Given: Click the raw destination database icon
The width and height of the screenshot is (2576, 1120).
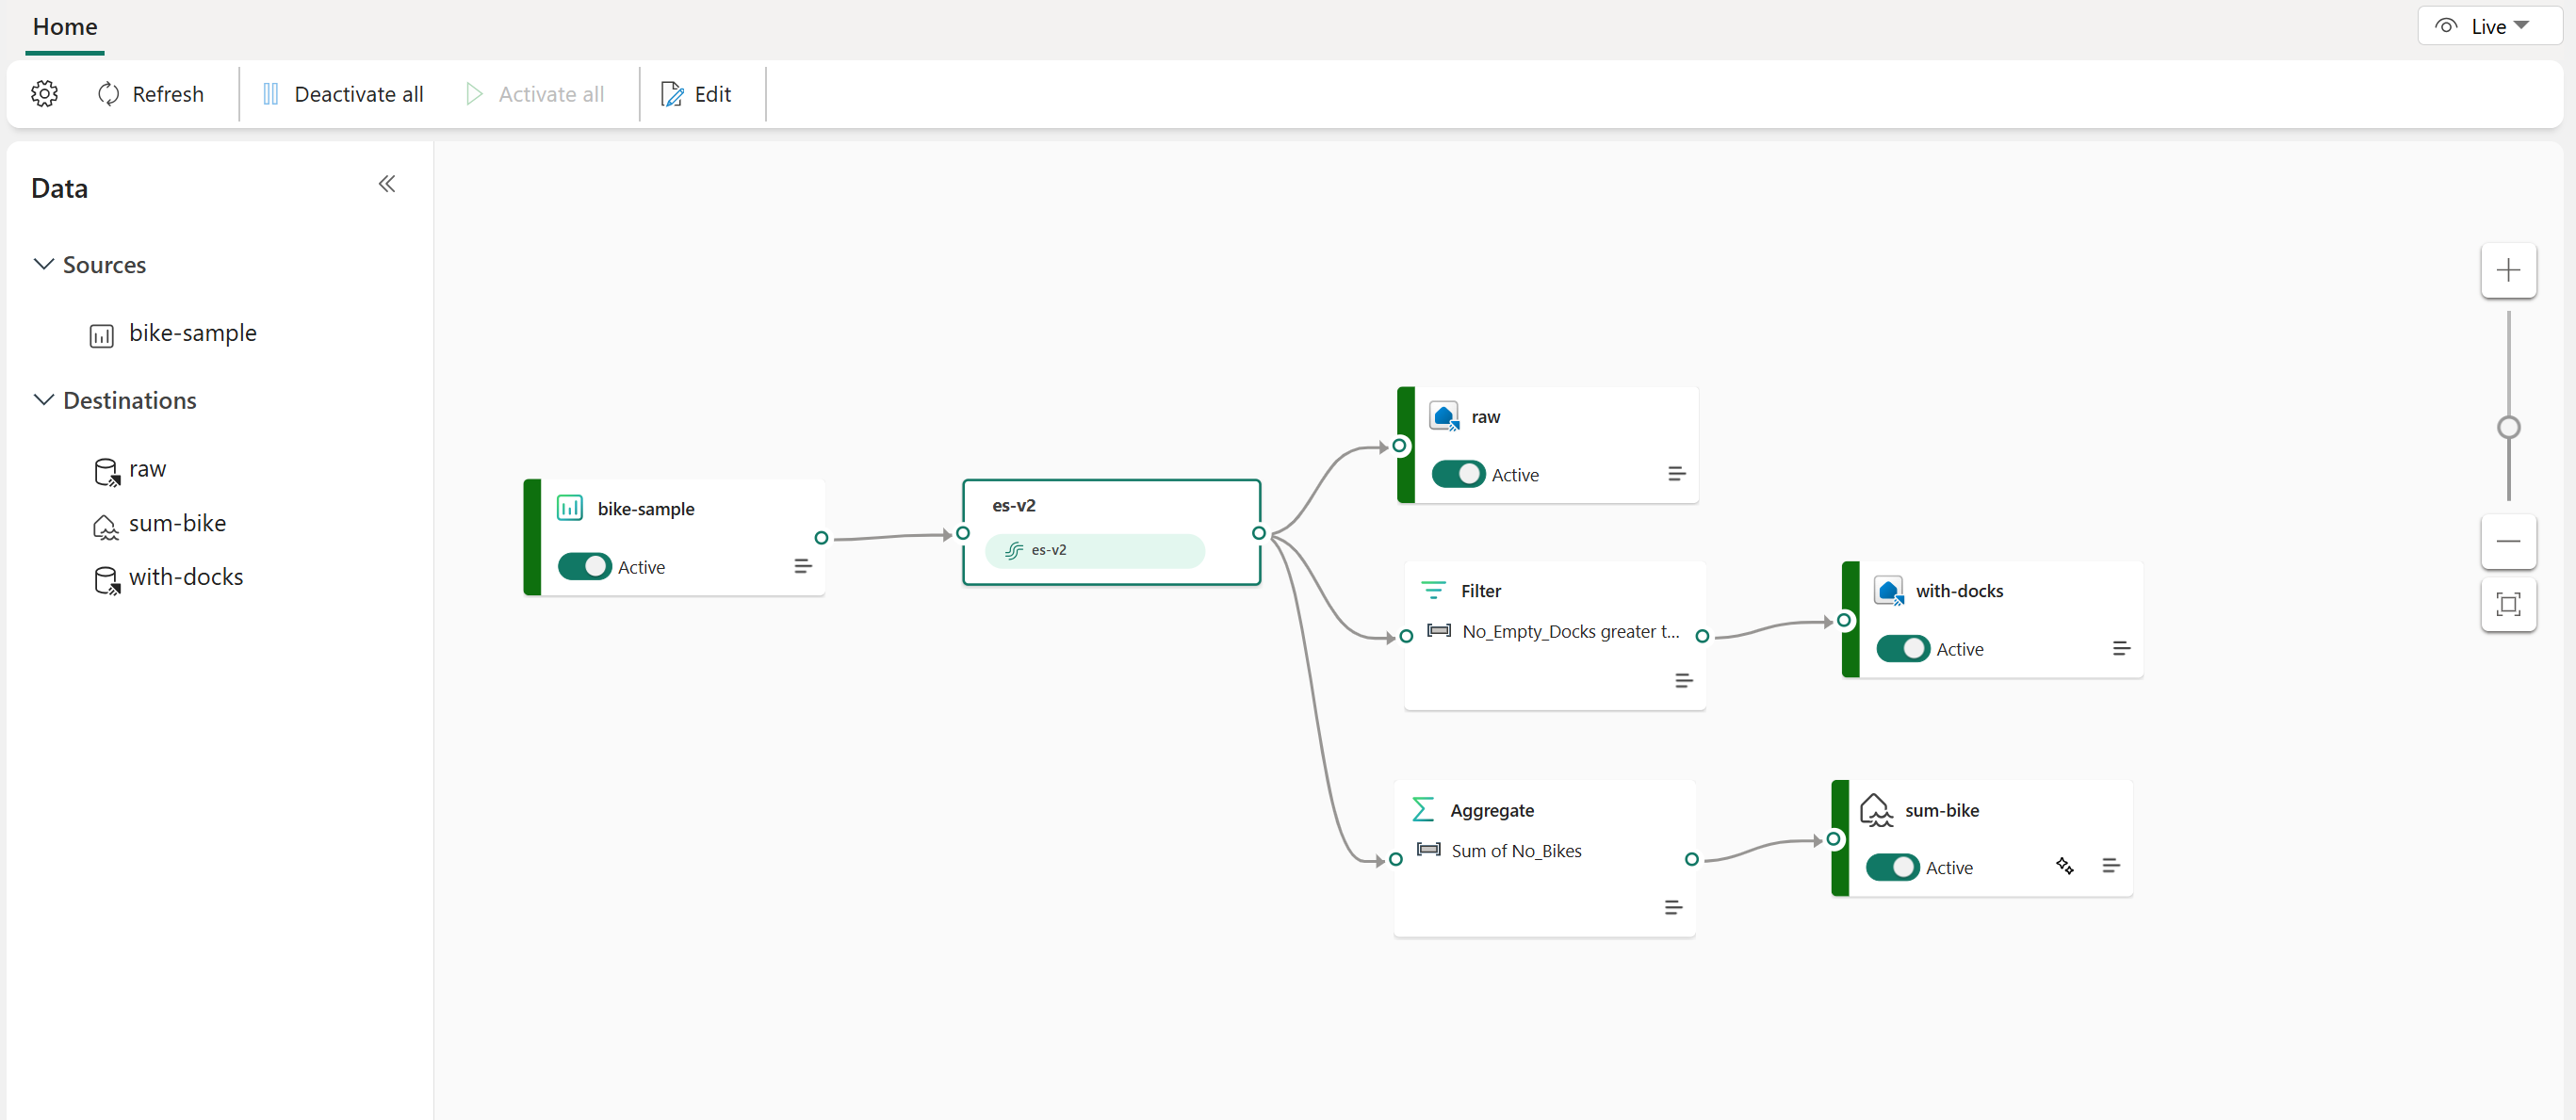Looking at the screenshot, I should [104, 470].
